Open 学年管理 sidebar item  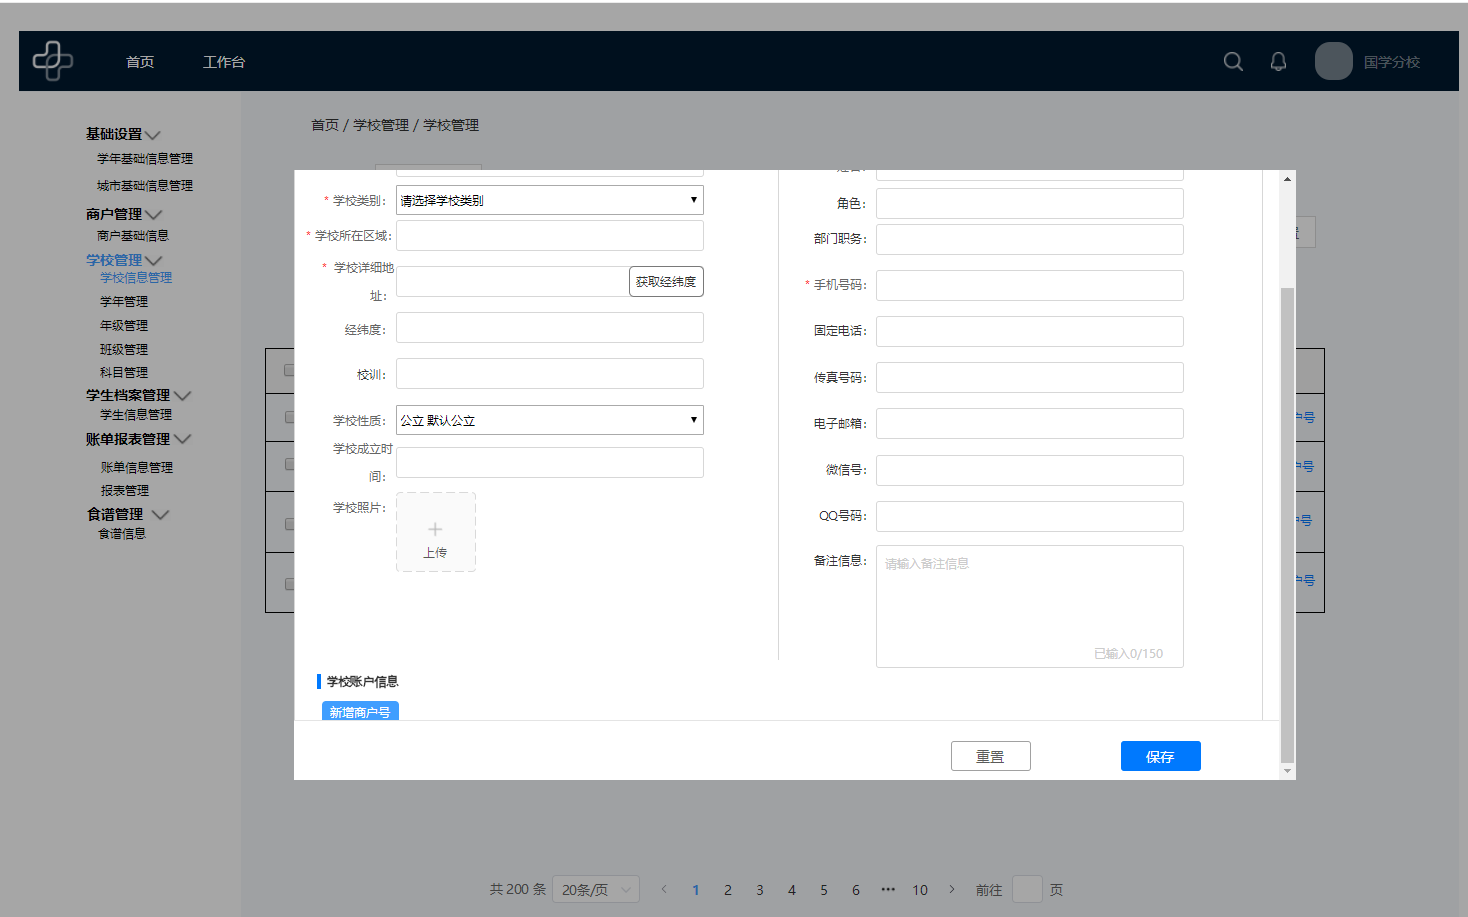click(124, 302)
